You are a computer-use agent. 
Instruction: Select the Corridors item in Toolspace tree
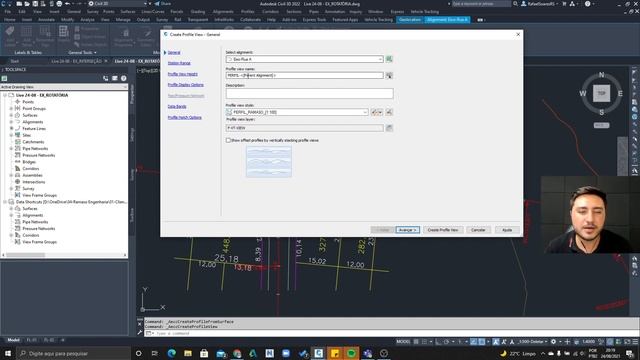pos(31,169)
